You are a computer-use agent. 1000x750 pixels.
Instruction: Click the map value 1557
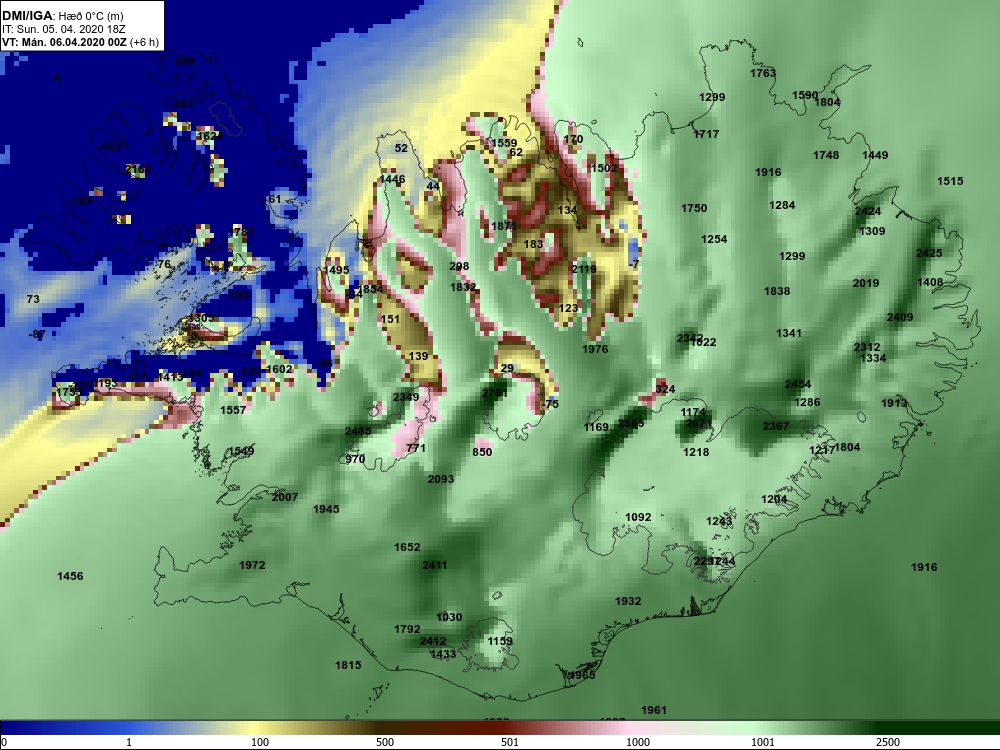pyautogui.click(x=233, y=410)
